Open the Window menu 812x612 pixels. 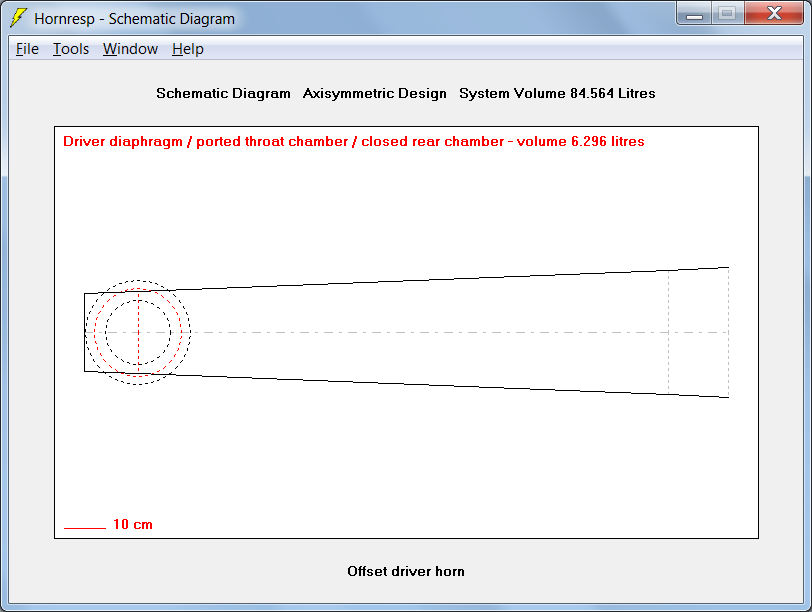[x=130, y=49]
